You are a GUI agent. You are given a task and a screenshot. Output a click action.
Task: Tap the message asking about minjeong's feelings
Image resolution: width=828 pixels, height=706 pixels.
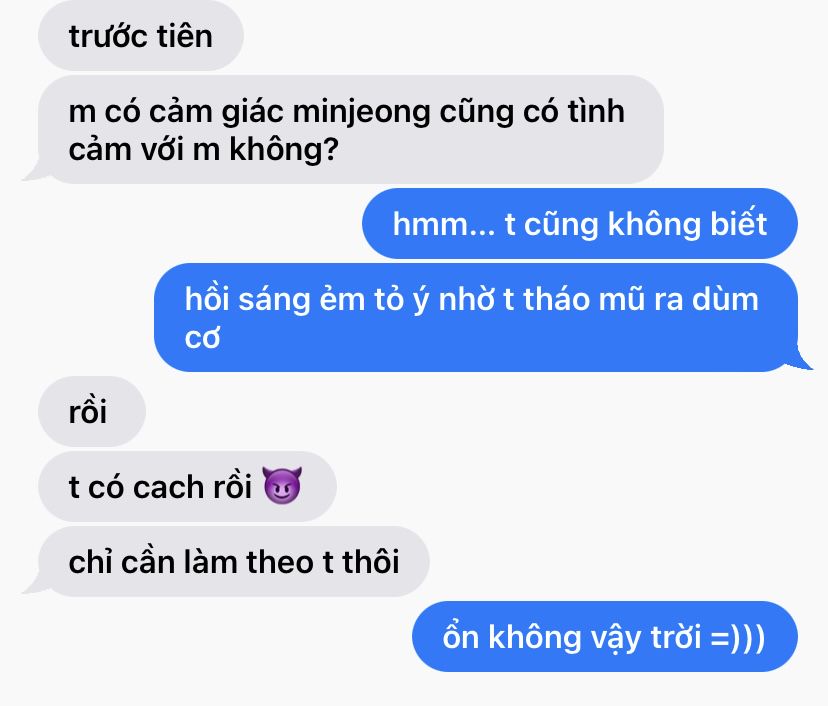351,129
